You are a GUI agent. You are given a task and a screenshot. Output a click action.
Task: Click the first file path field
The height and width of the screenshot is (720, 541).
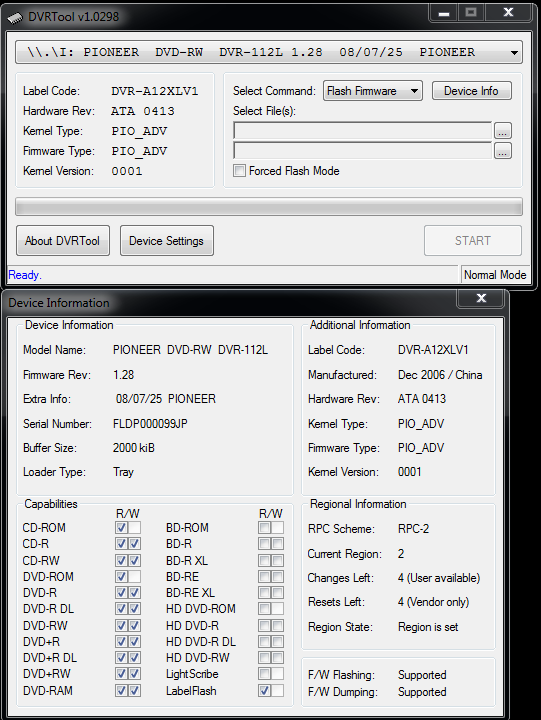[x=362, y=131]
